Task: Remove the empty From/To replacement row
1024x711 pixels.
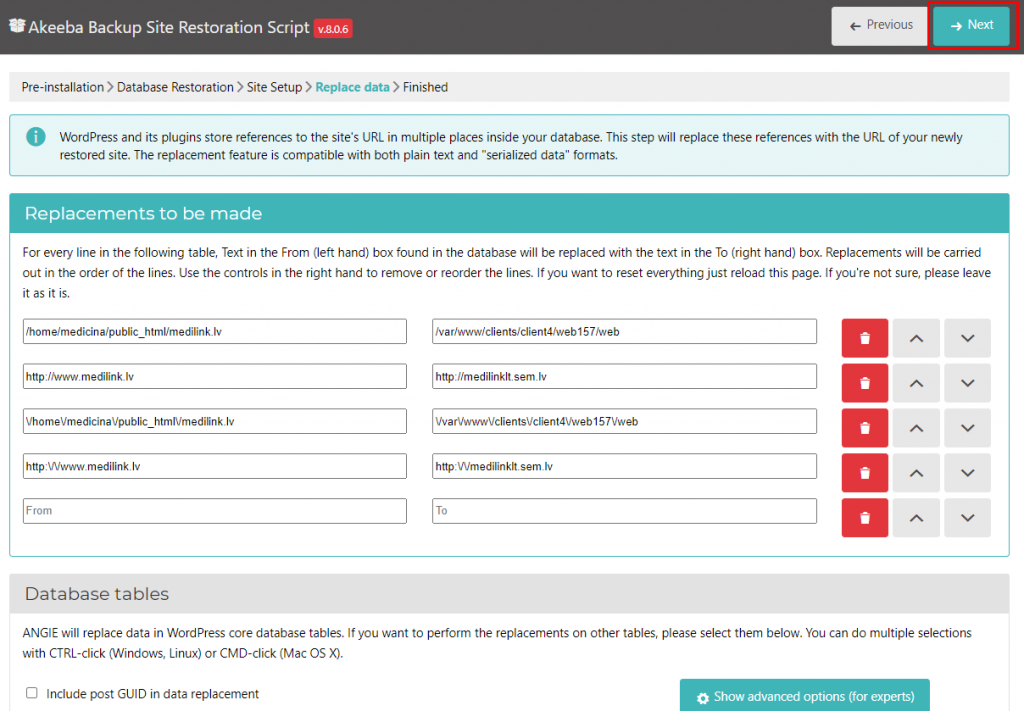Action: (x=865, y=518)
